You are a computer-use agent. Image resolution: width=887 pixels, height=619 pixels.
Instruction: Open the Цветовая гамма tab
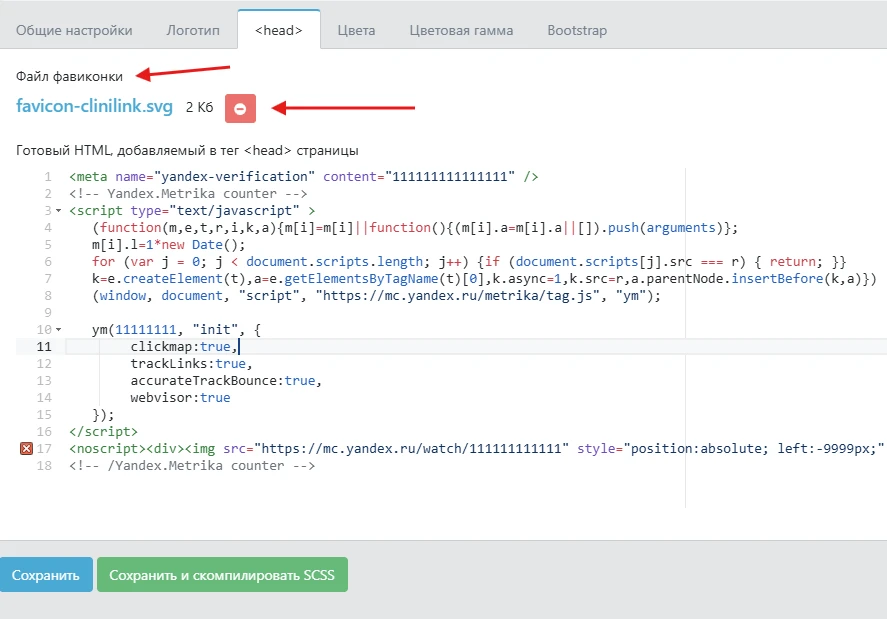pyautogui.click(x=461, y=30)
